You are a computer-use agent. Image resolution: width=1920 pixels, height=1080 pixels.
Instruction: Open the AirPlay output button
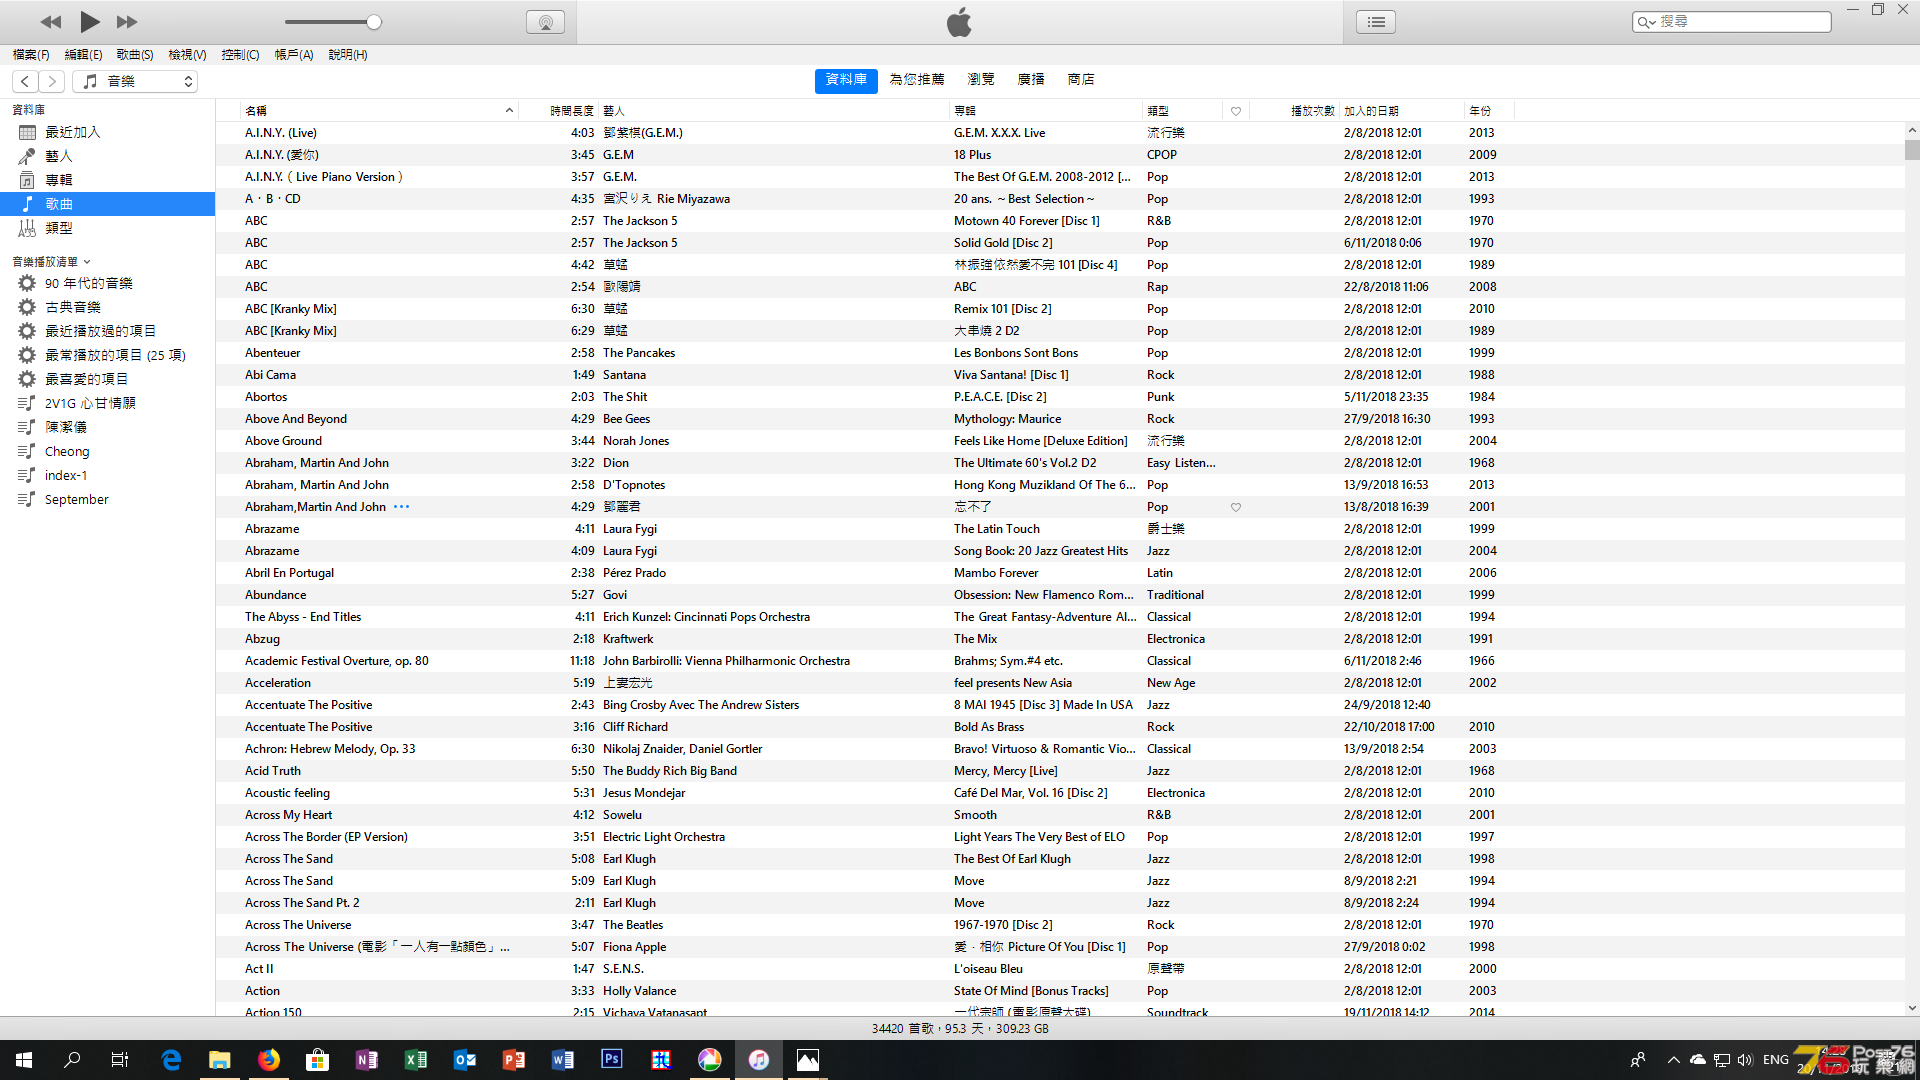(x=545, y=22)
